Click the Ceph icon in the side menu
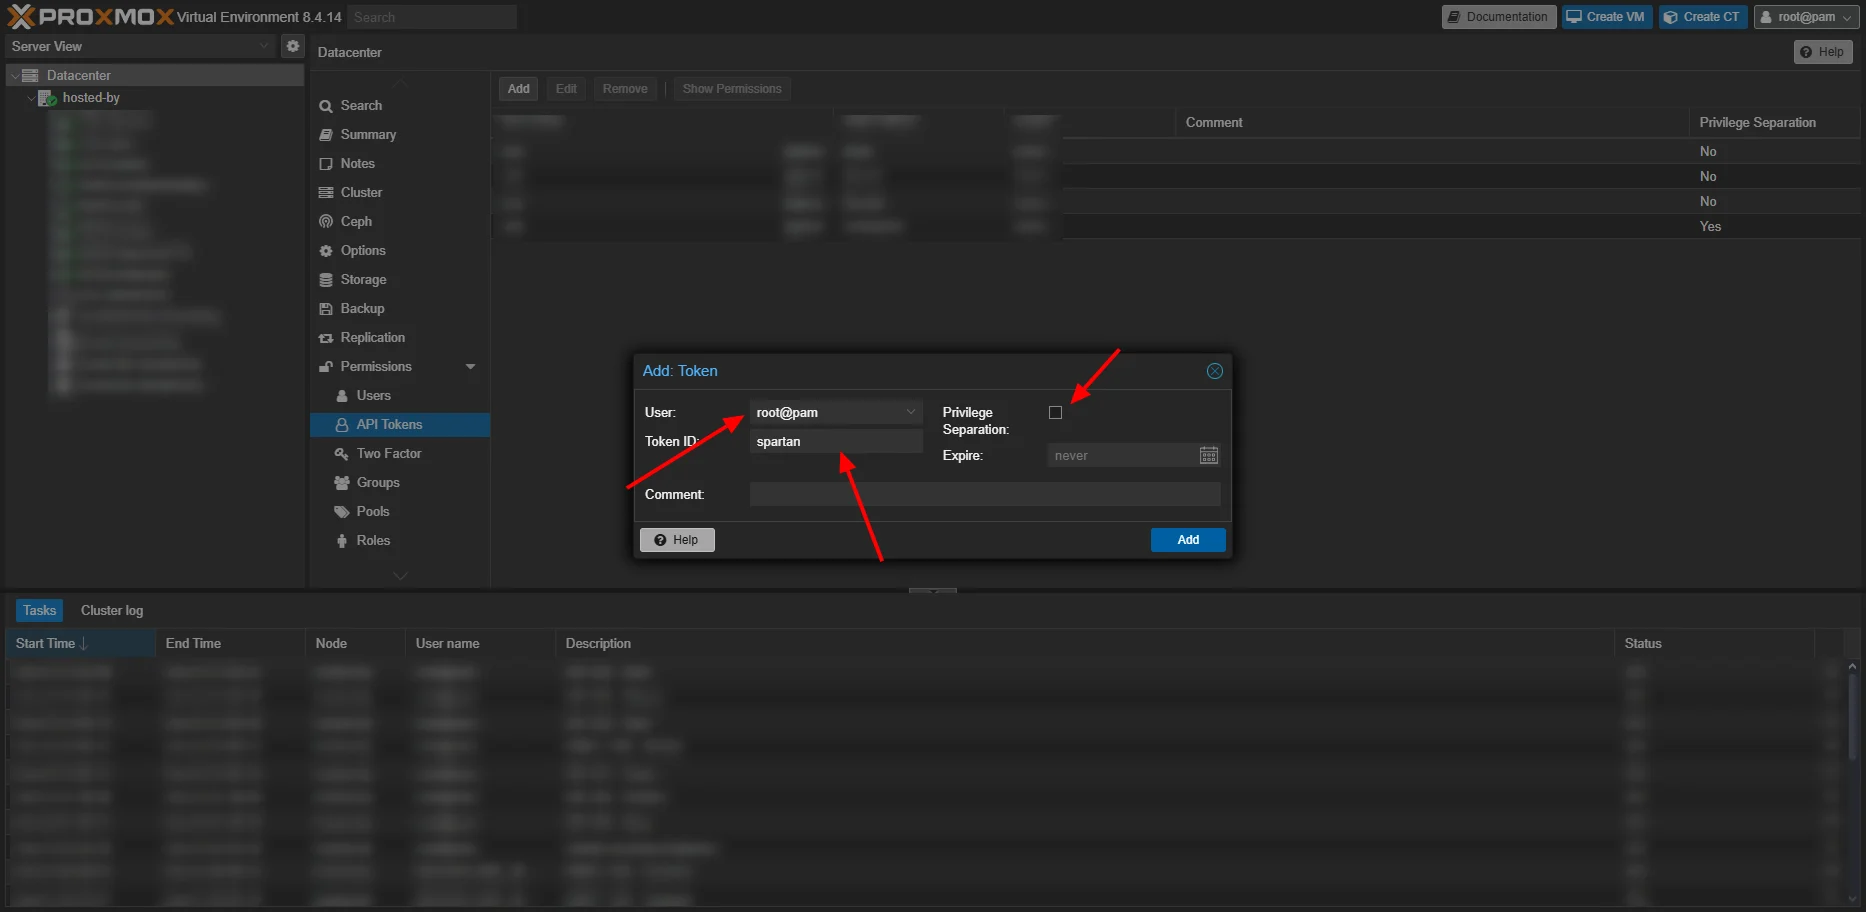 pos(326,222)
